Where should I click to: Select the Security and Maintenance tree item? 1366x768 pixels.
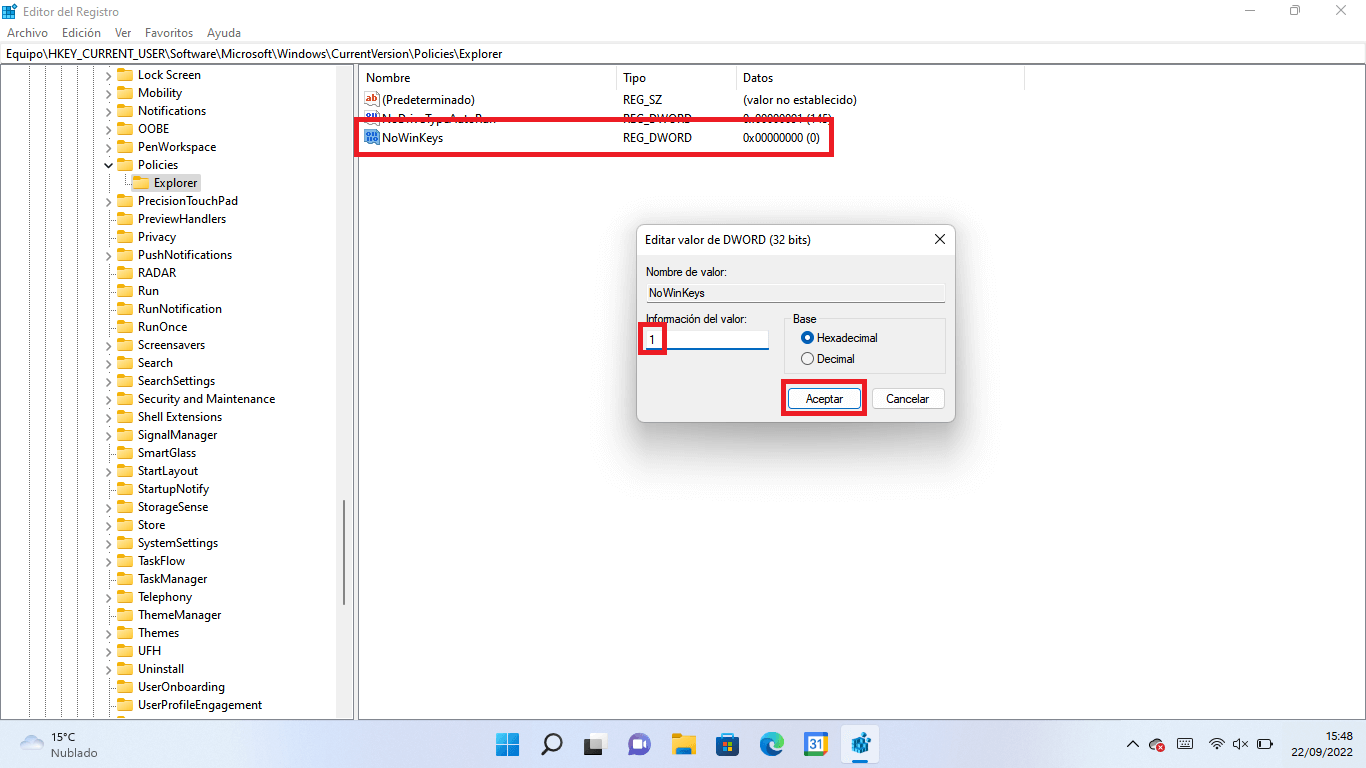click(x=206, y=399)
